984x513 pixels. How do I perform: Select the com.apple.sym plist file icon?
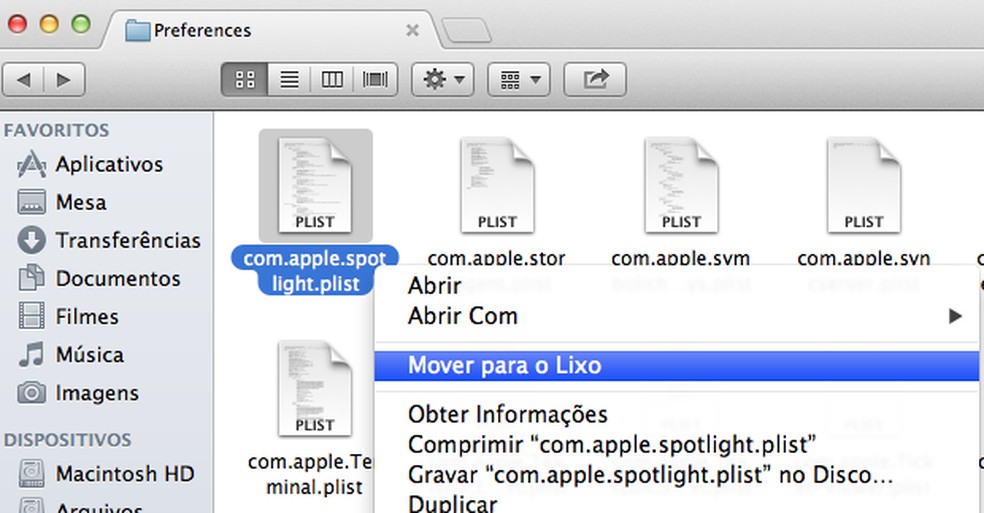pyautogui.click(x=681, y=186)
